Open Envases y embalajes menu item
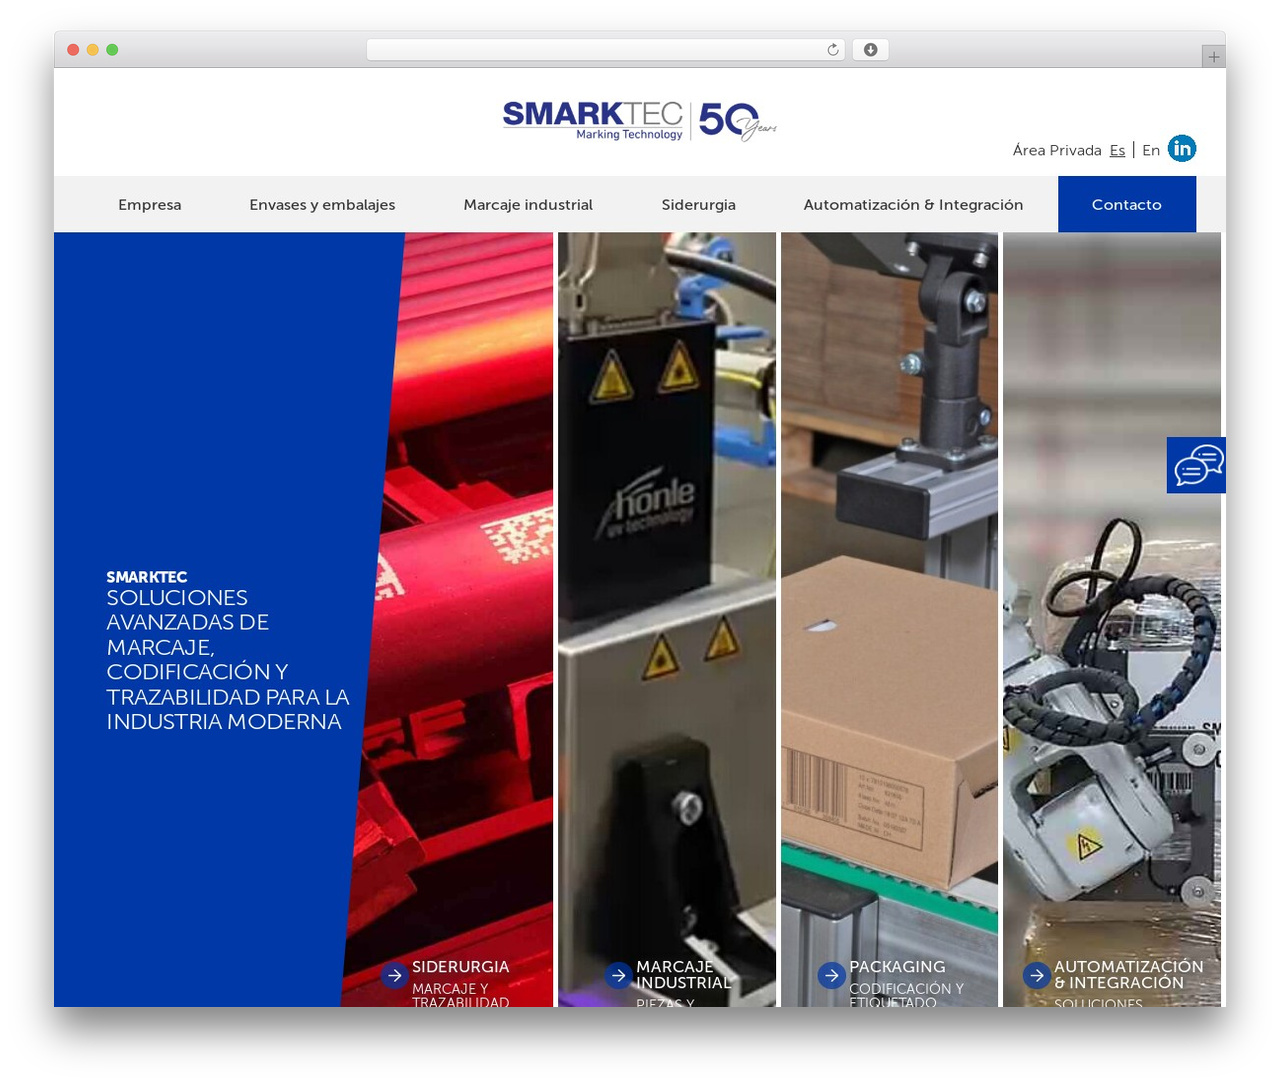1280x1084 pixels. point(322,204)
